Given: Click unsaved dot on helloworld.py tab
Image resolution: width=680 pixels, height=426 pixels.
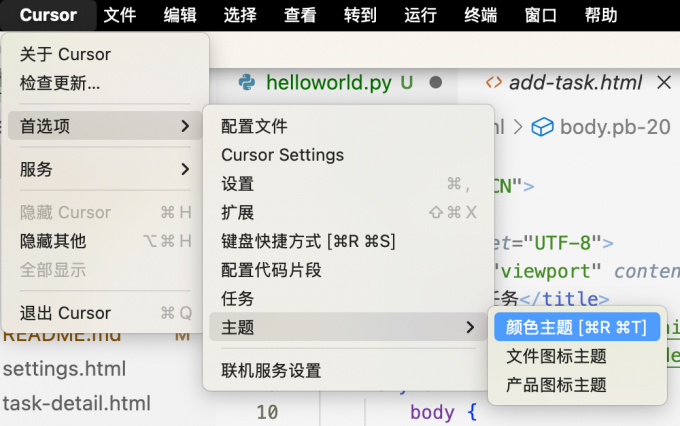Looking at the screenshot, I should pos(435,82).
